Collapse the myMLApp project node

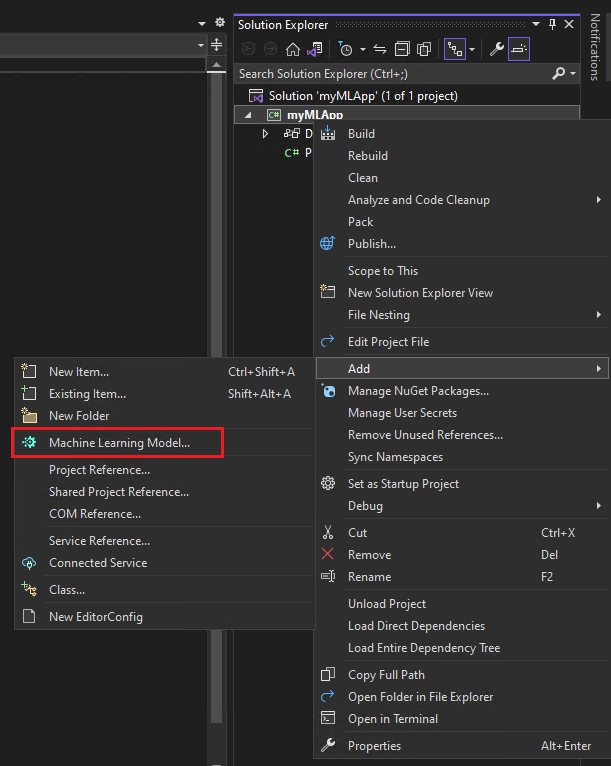coord(248,115)
